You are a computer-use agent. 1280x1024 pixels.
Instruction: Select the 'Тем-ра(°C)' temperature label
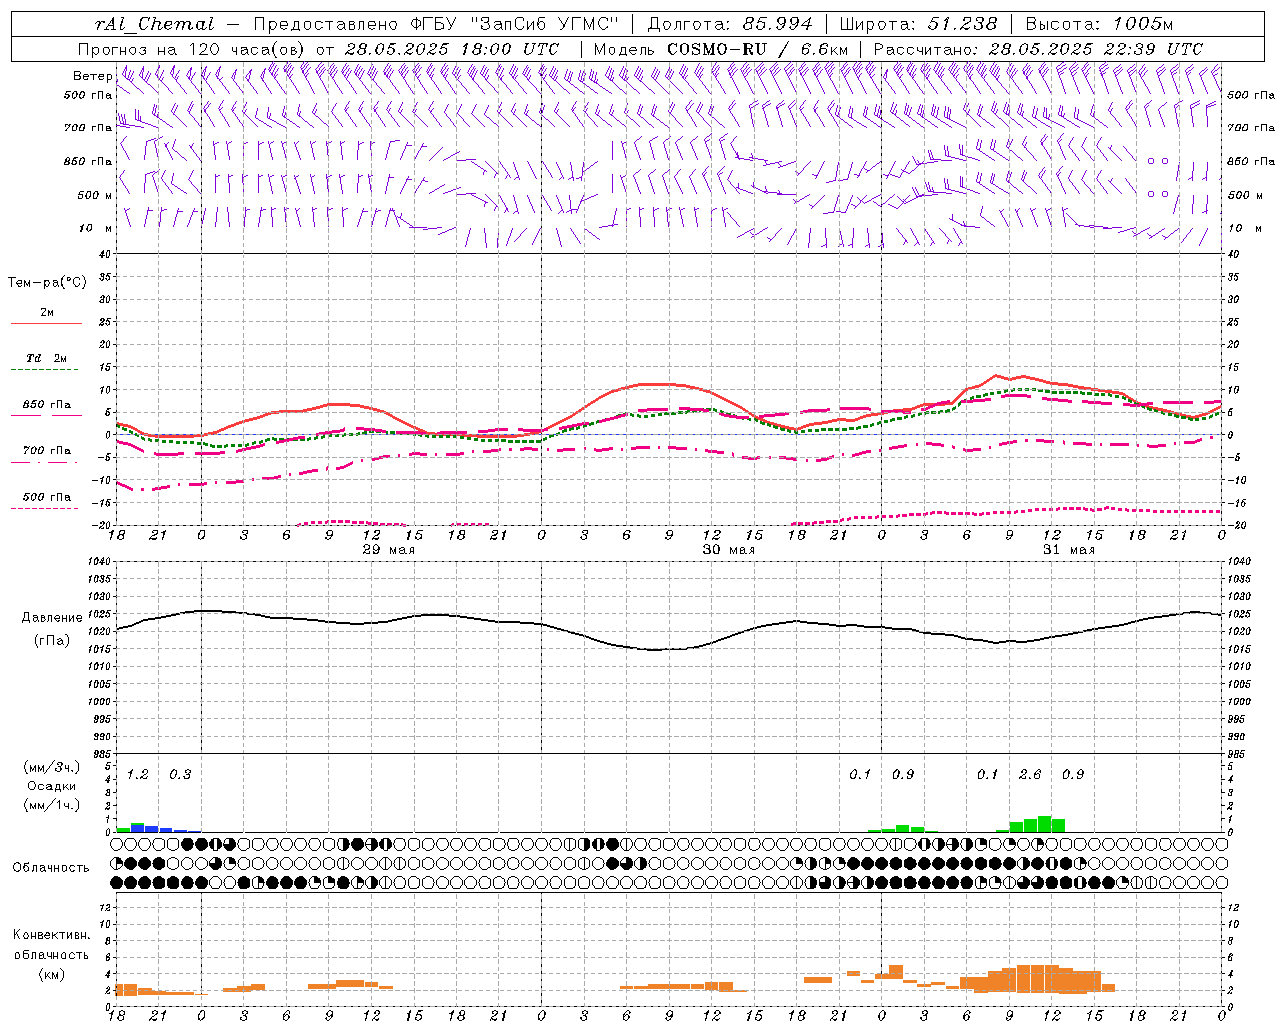click(47, 283)
